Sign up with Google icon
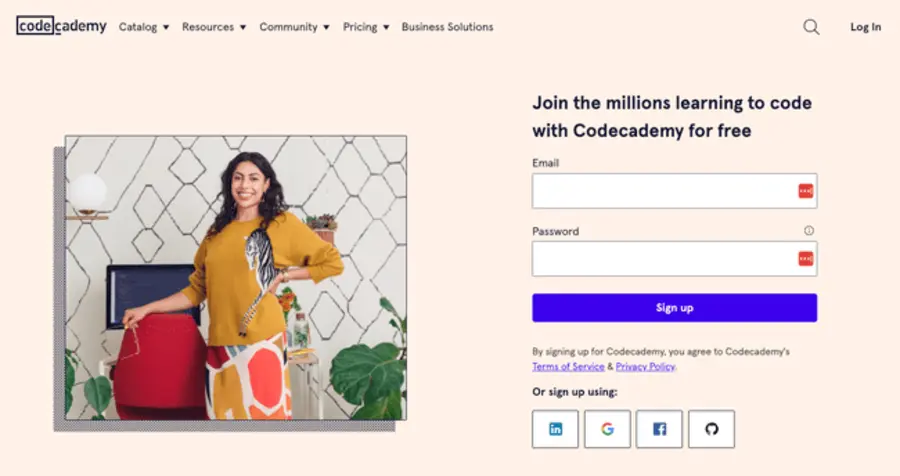 (607, 429)
